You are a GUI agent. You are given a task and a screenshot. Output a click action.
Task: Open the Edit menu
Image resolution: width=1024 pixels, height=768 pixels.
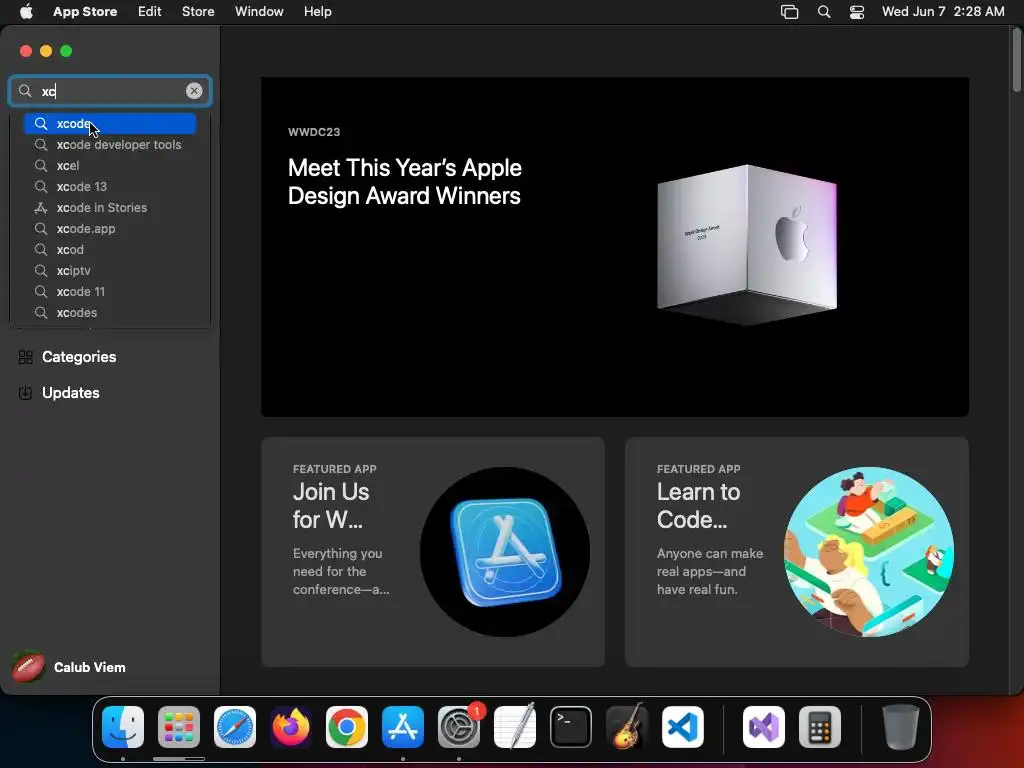click(150, 11)
